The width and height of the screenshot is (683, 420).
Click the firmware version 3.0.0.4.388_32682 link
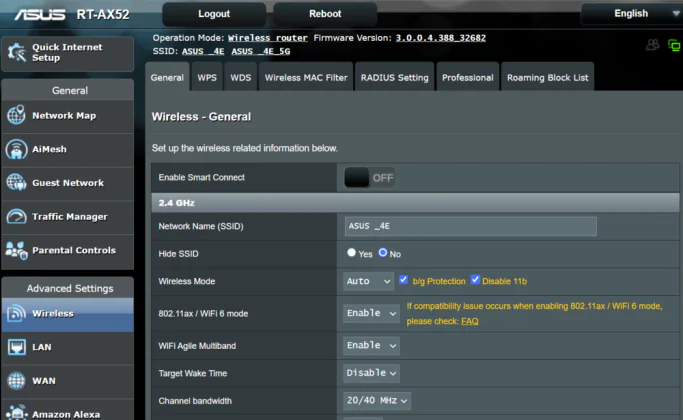(x=440, y=38)
